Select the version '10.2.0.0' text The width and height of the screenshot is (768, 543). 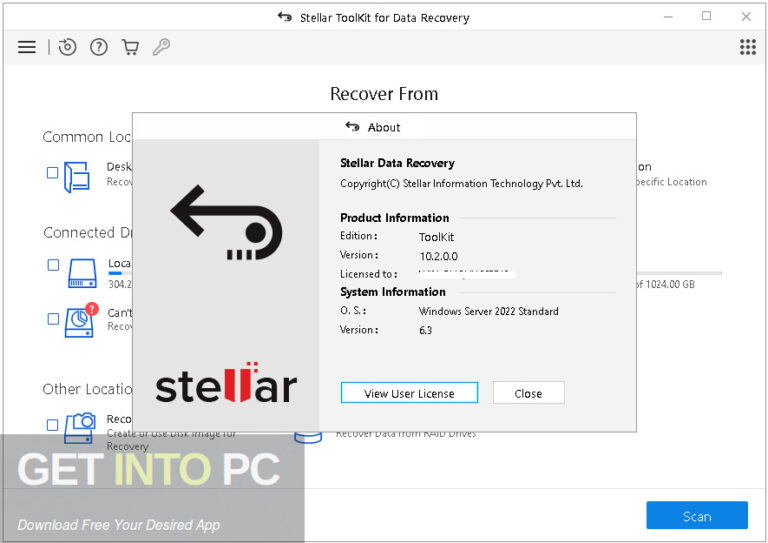439,256
